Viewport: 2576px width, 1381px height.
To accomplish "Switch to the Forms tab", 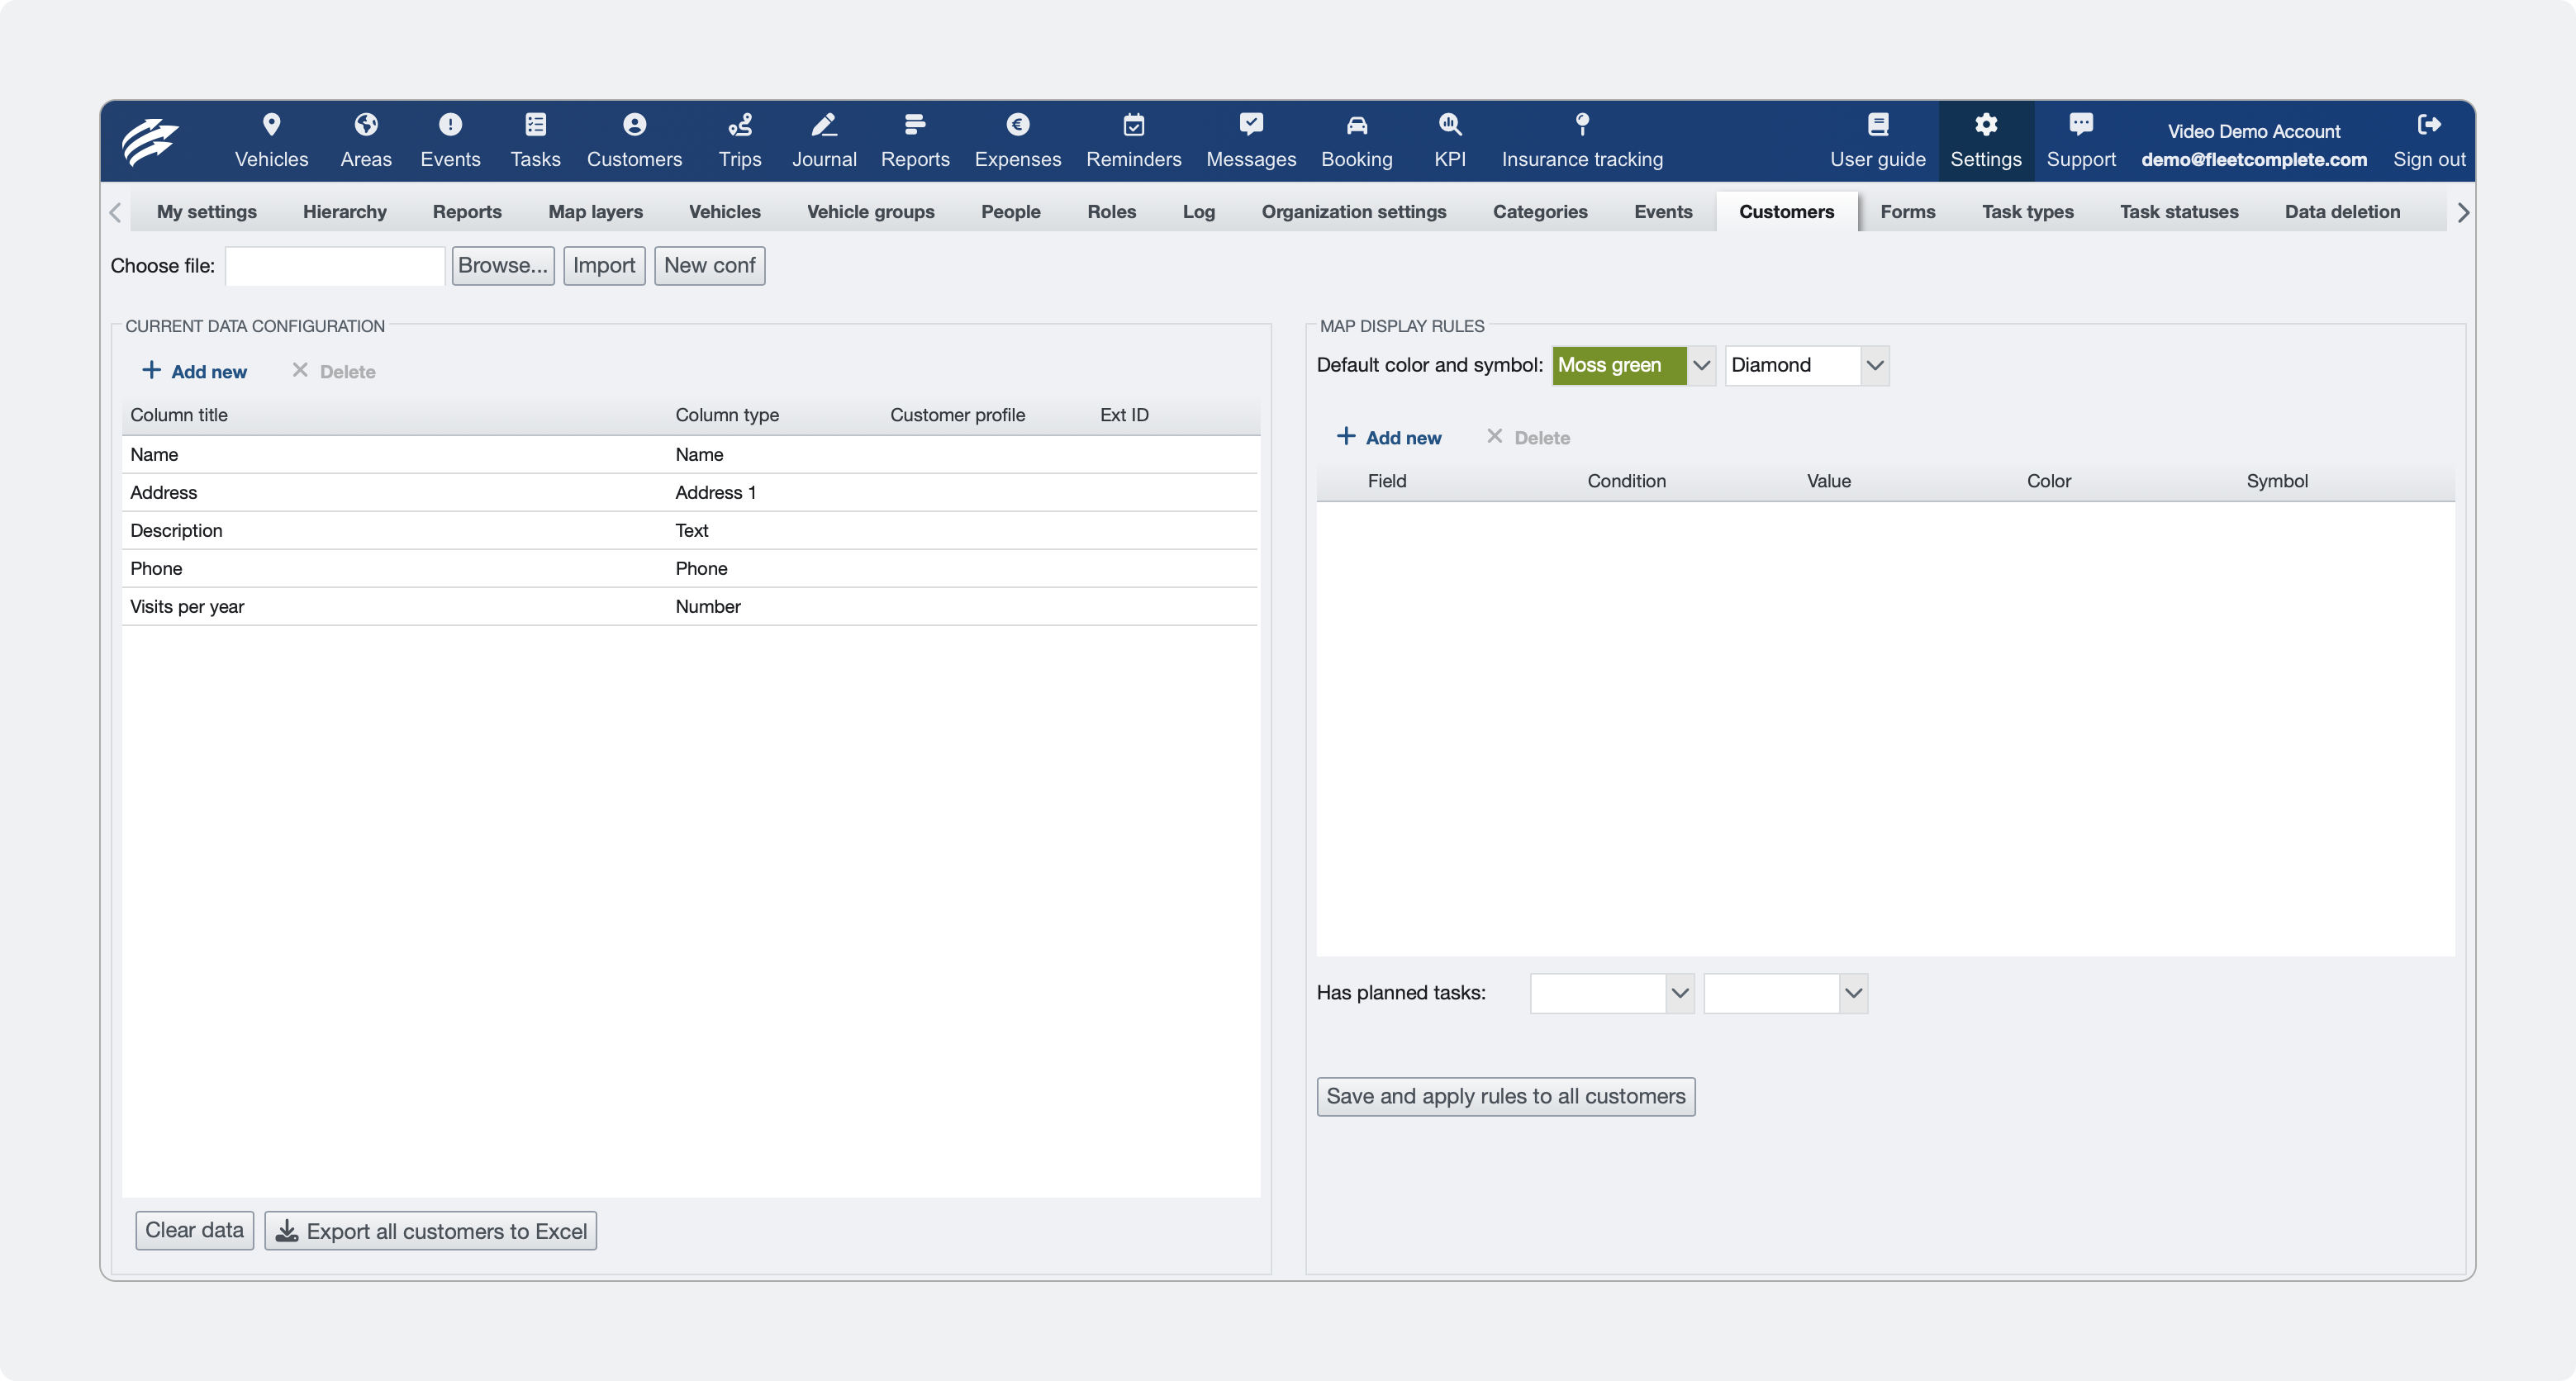I will pyautogui.click(x=1908, y=212).
